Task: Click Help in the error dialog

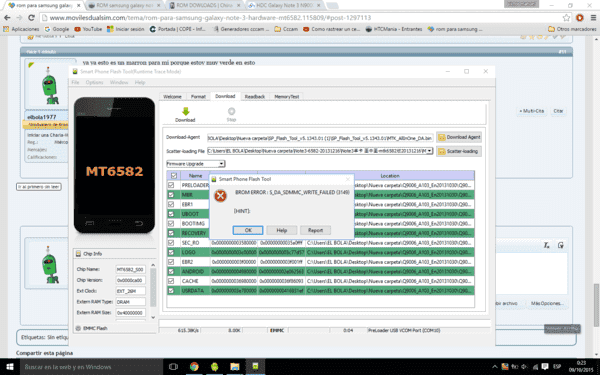Action: [x=282, y=230]
